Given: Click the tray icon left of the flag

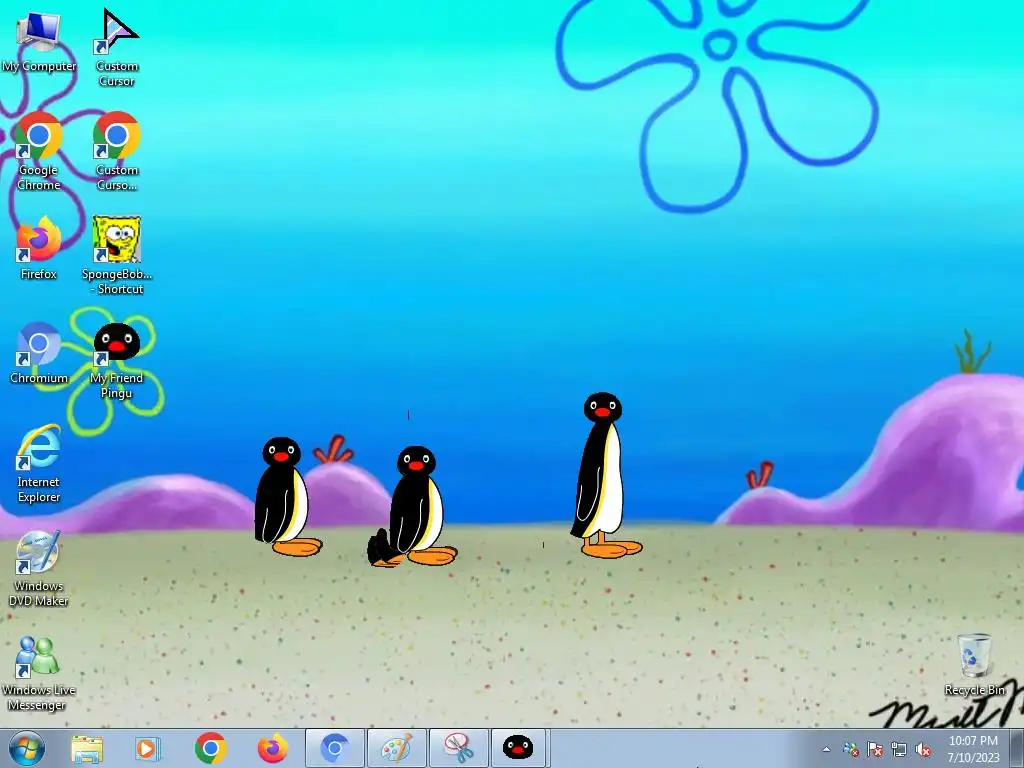Looking at the screenshot, I should (x=851, y=750).
